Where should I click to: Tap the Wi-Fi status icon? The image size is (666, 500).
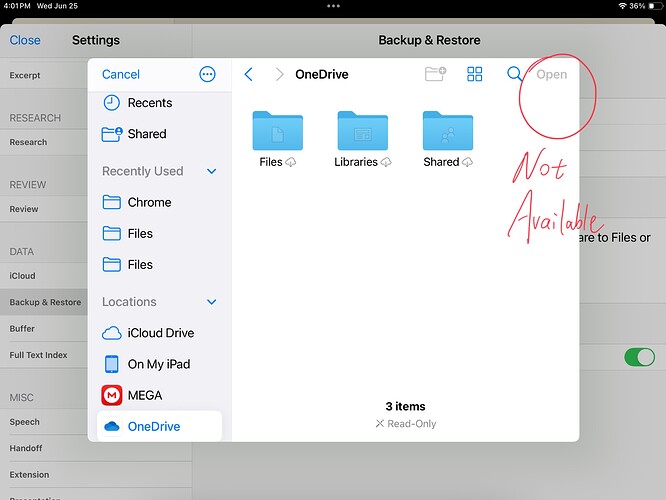622,6
